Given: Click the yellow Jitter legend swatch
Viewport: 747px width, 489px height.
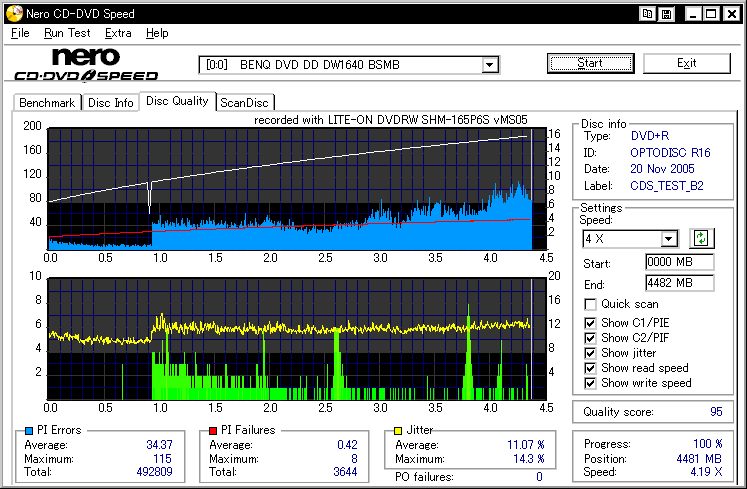Looking at the screenshot, I should point(398,431).
